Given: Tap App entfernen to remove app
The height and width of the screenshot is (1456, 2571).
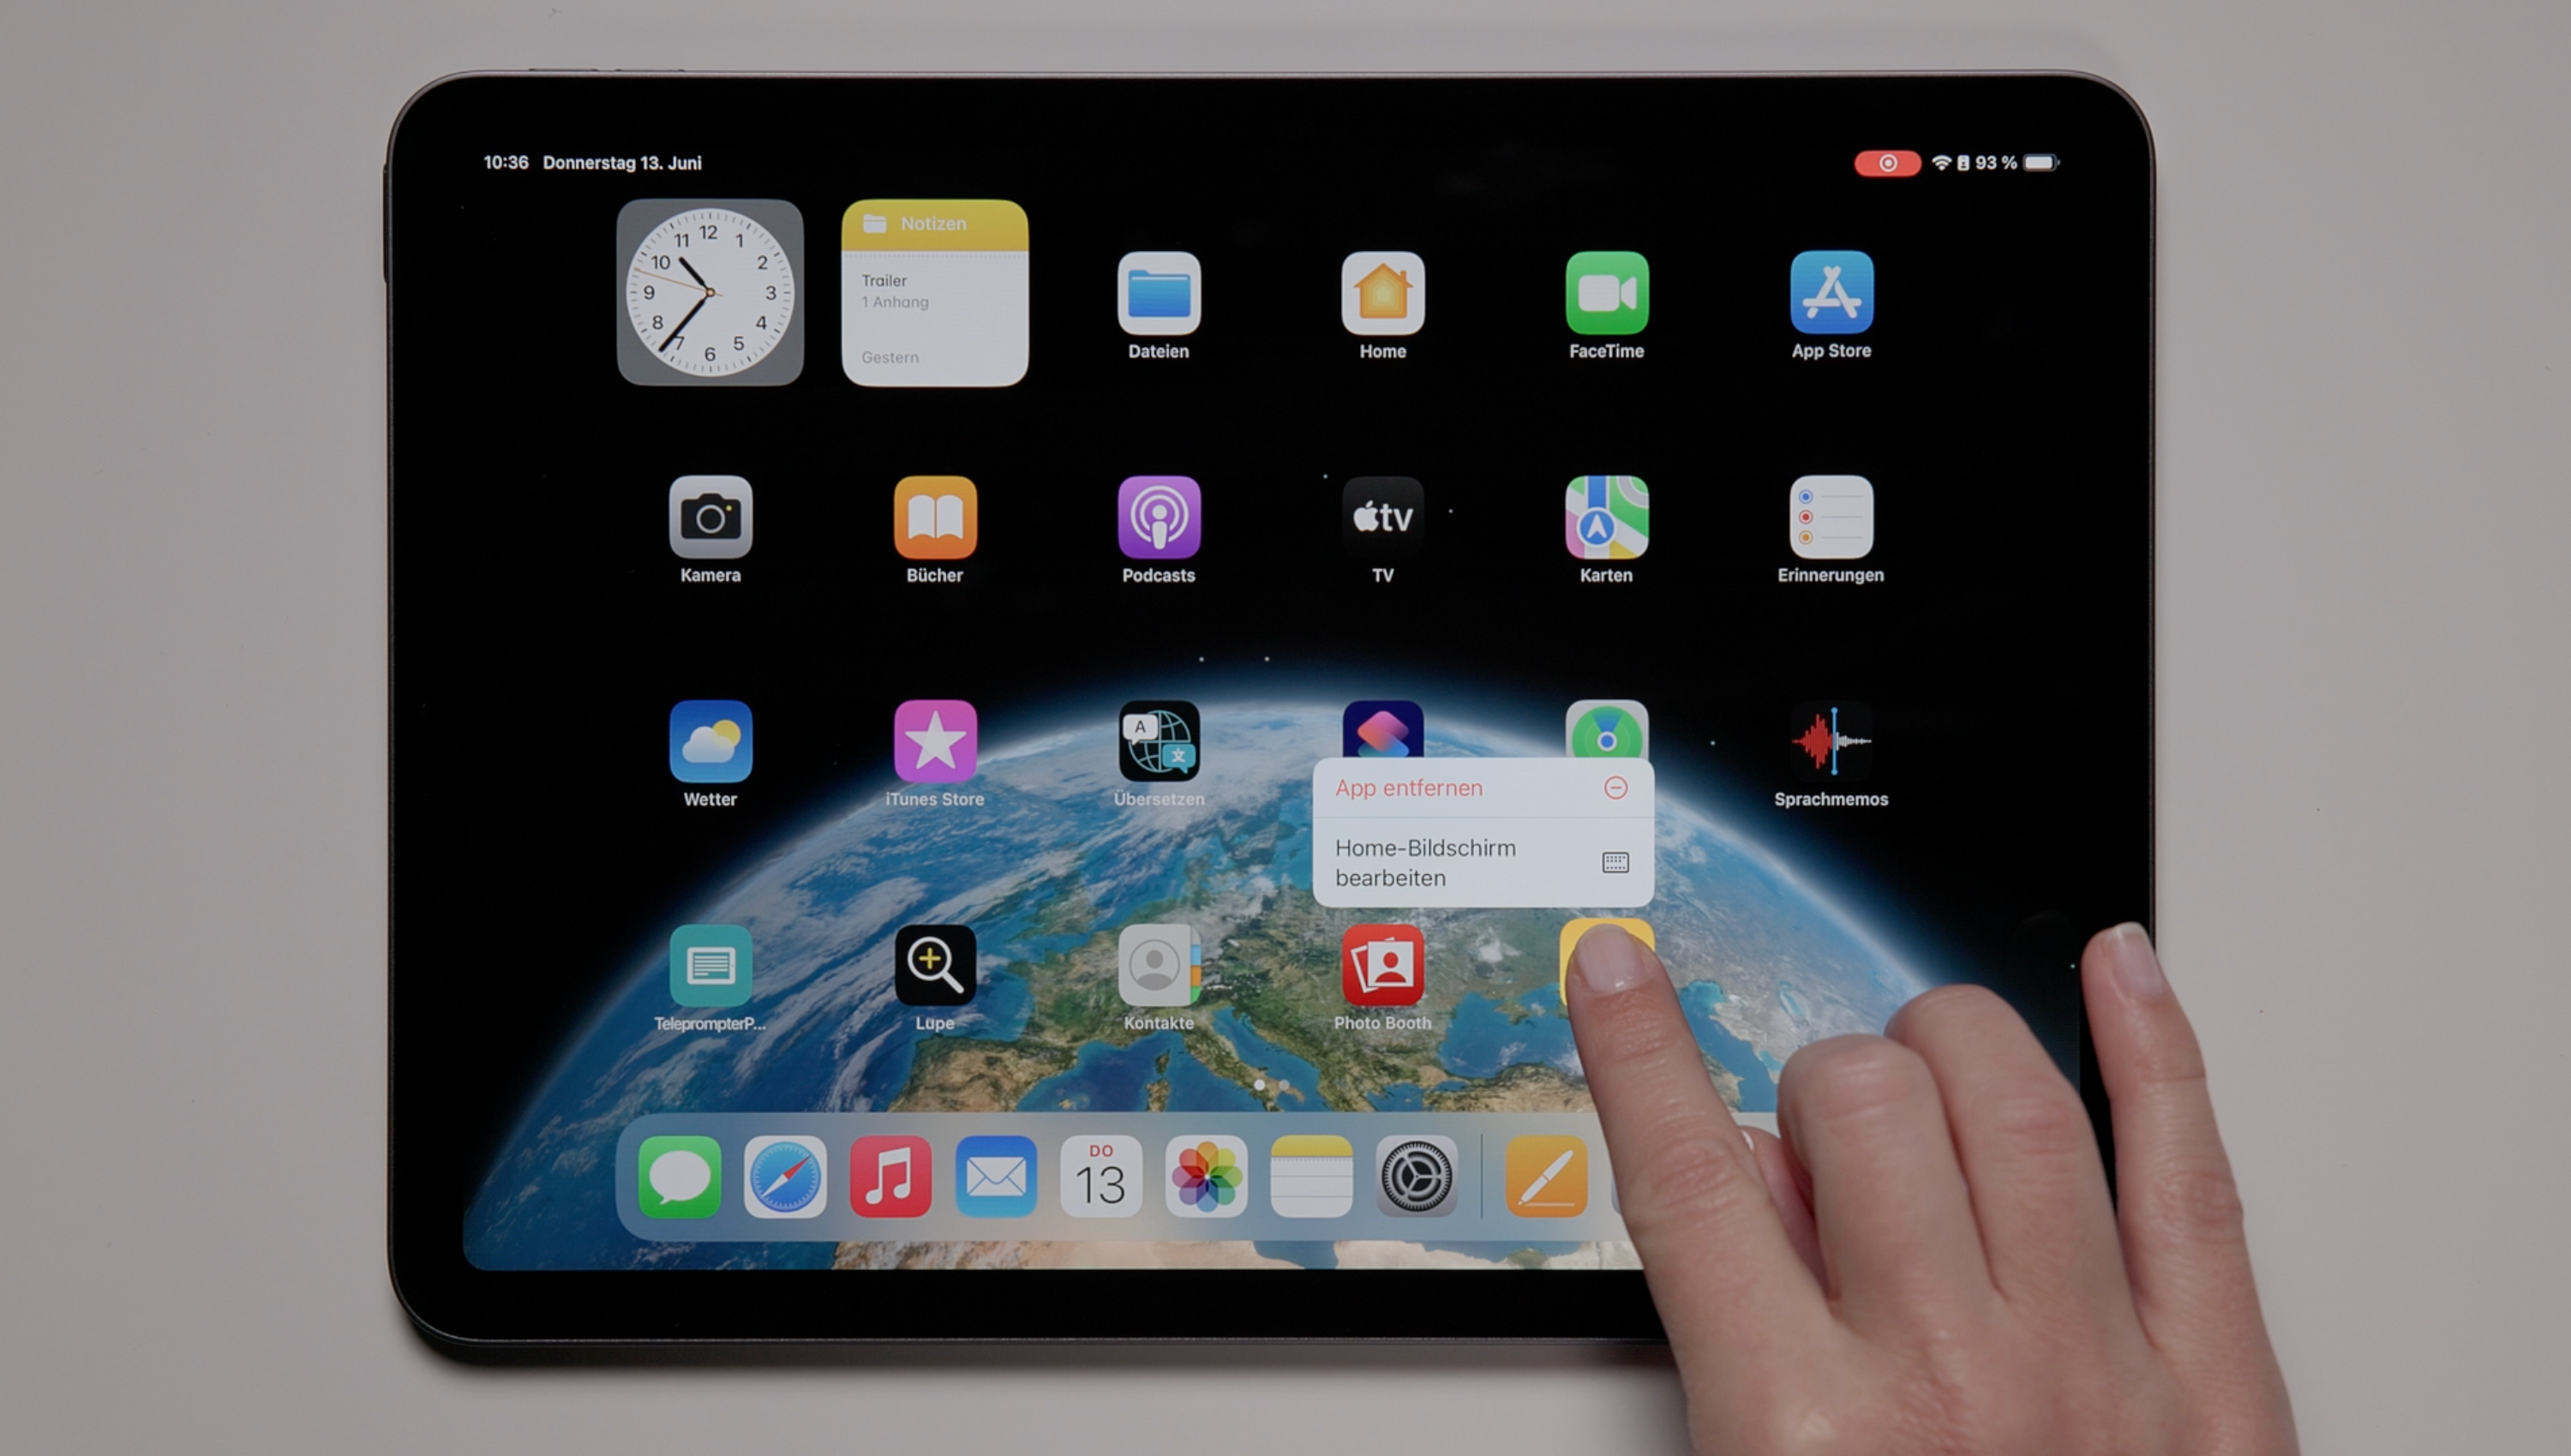Looking at the screenshot, I should [x=1480, y=787].
